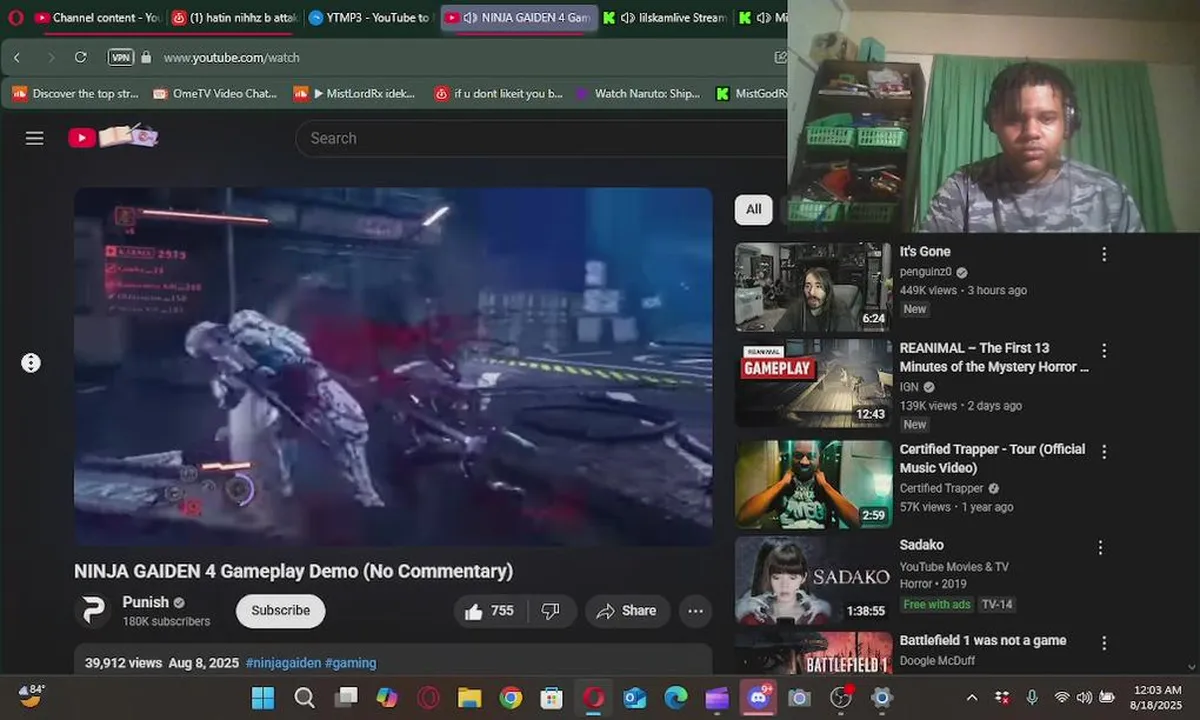The width and height of the screenshot is (1200, 720).
Task: Open the Camera app on taskbar
Action: click(x=799, y=697)
